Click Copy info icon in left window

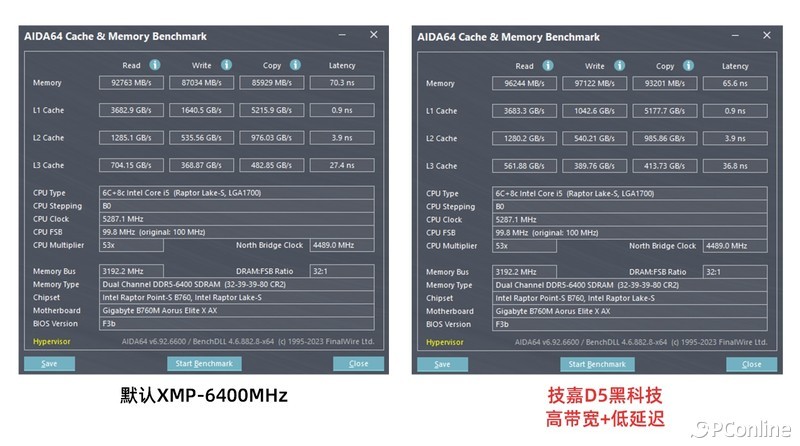point(295,65)
